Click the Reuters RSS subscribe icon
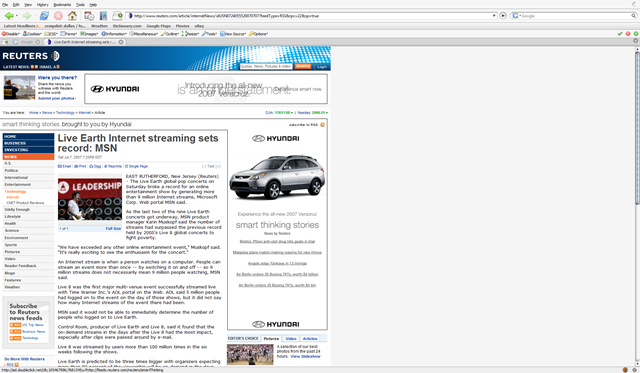This screenshot has width=640, height=373. tap(322, 124)
